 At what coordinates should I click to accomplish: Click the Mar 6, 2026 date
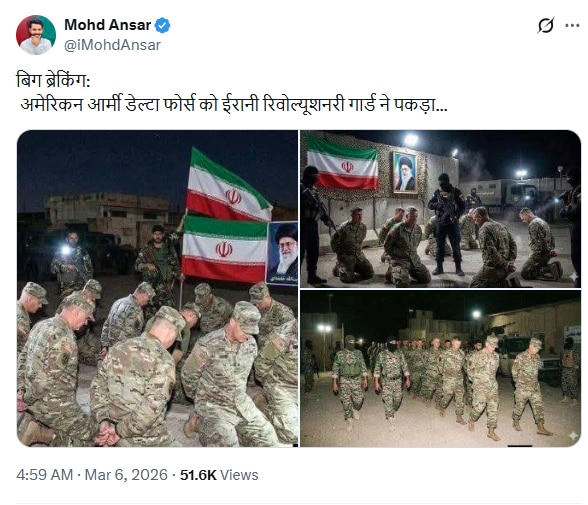click(x=126, y=475)
